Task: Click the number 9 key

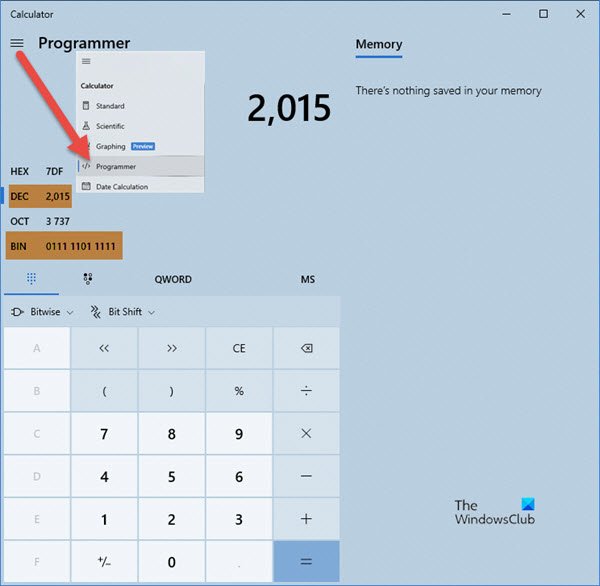Action: (239, 434)
